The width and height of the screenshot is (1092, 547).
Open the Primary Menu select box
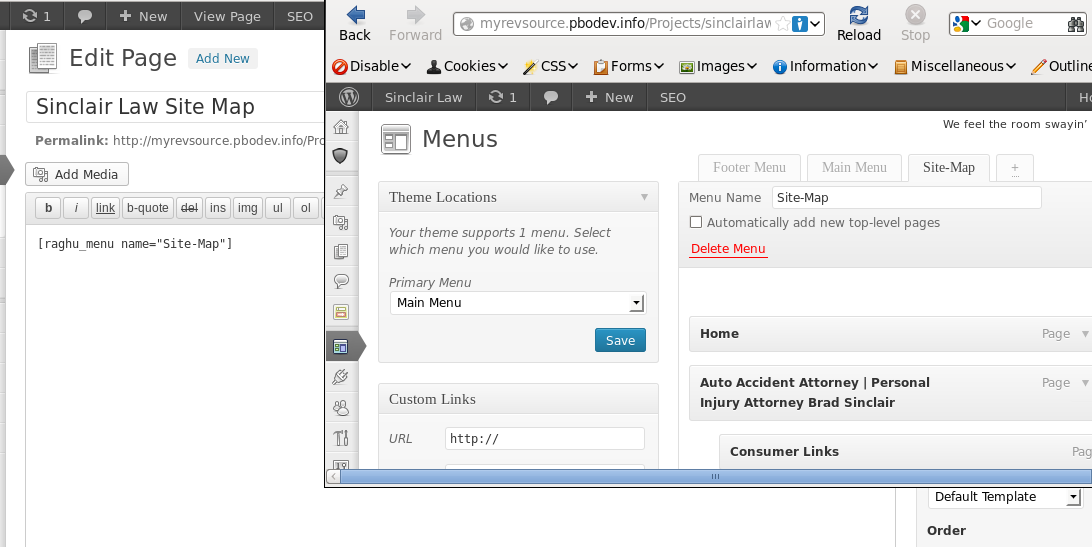[x=518, y=302]
